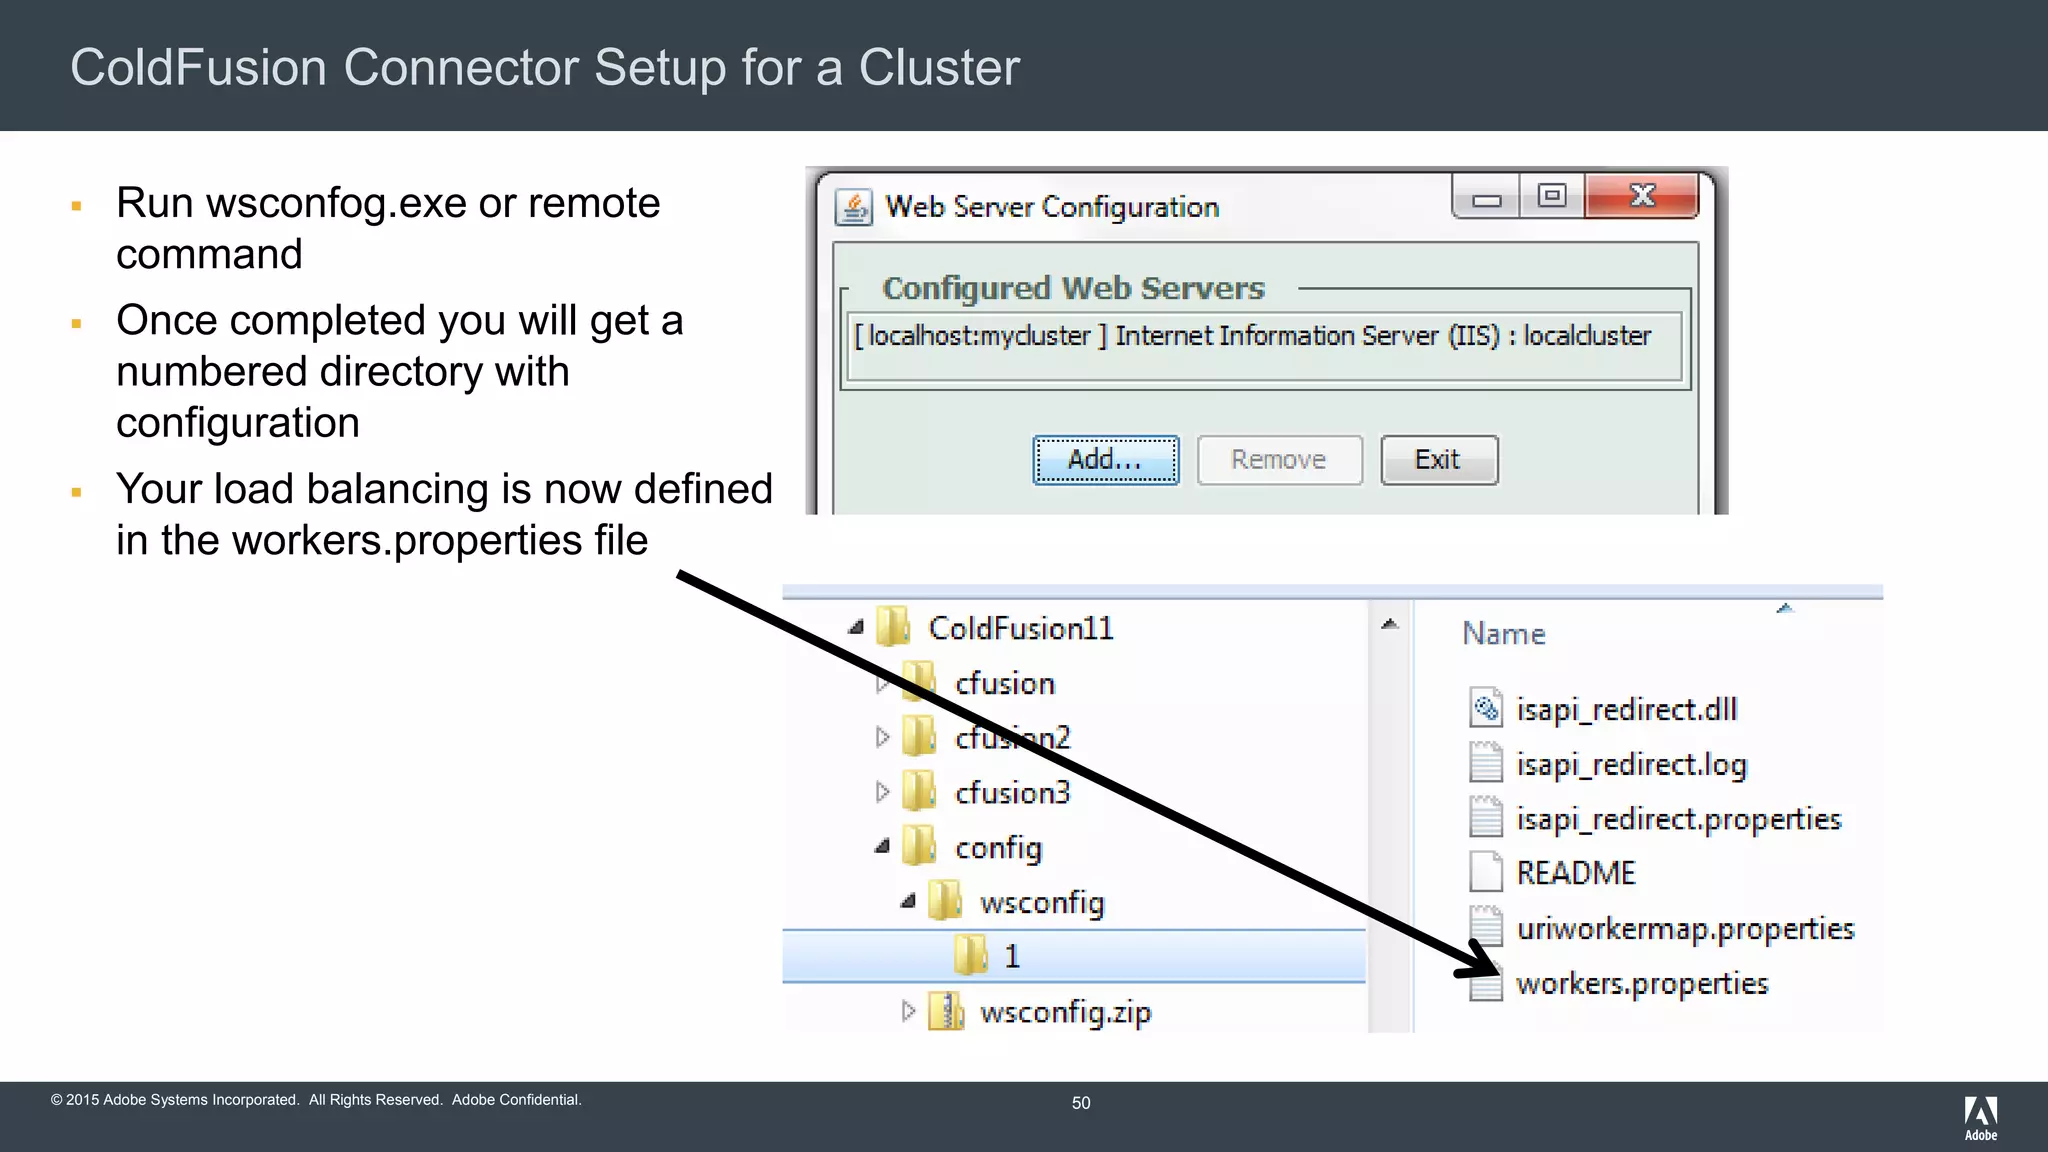Click the ColdFusion11 folder label
2048x1152 pixels.
1021,628
